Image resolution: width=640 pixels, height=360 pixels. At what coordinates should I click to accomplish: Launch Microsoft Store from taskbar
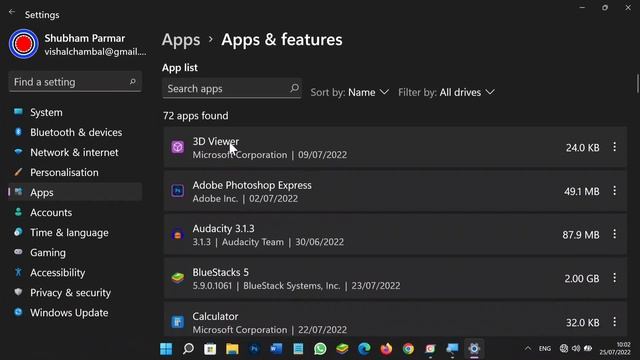coord(210,349)
